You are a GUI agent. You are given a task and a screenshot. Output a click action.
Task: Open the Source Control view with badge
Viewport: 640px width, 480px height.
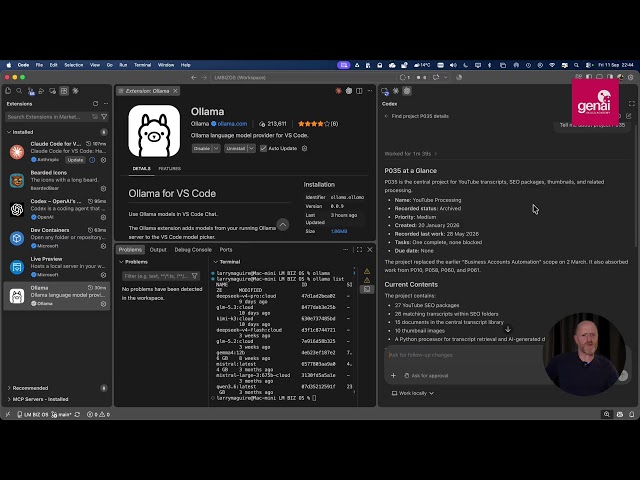(31, 91)
